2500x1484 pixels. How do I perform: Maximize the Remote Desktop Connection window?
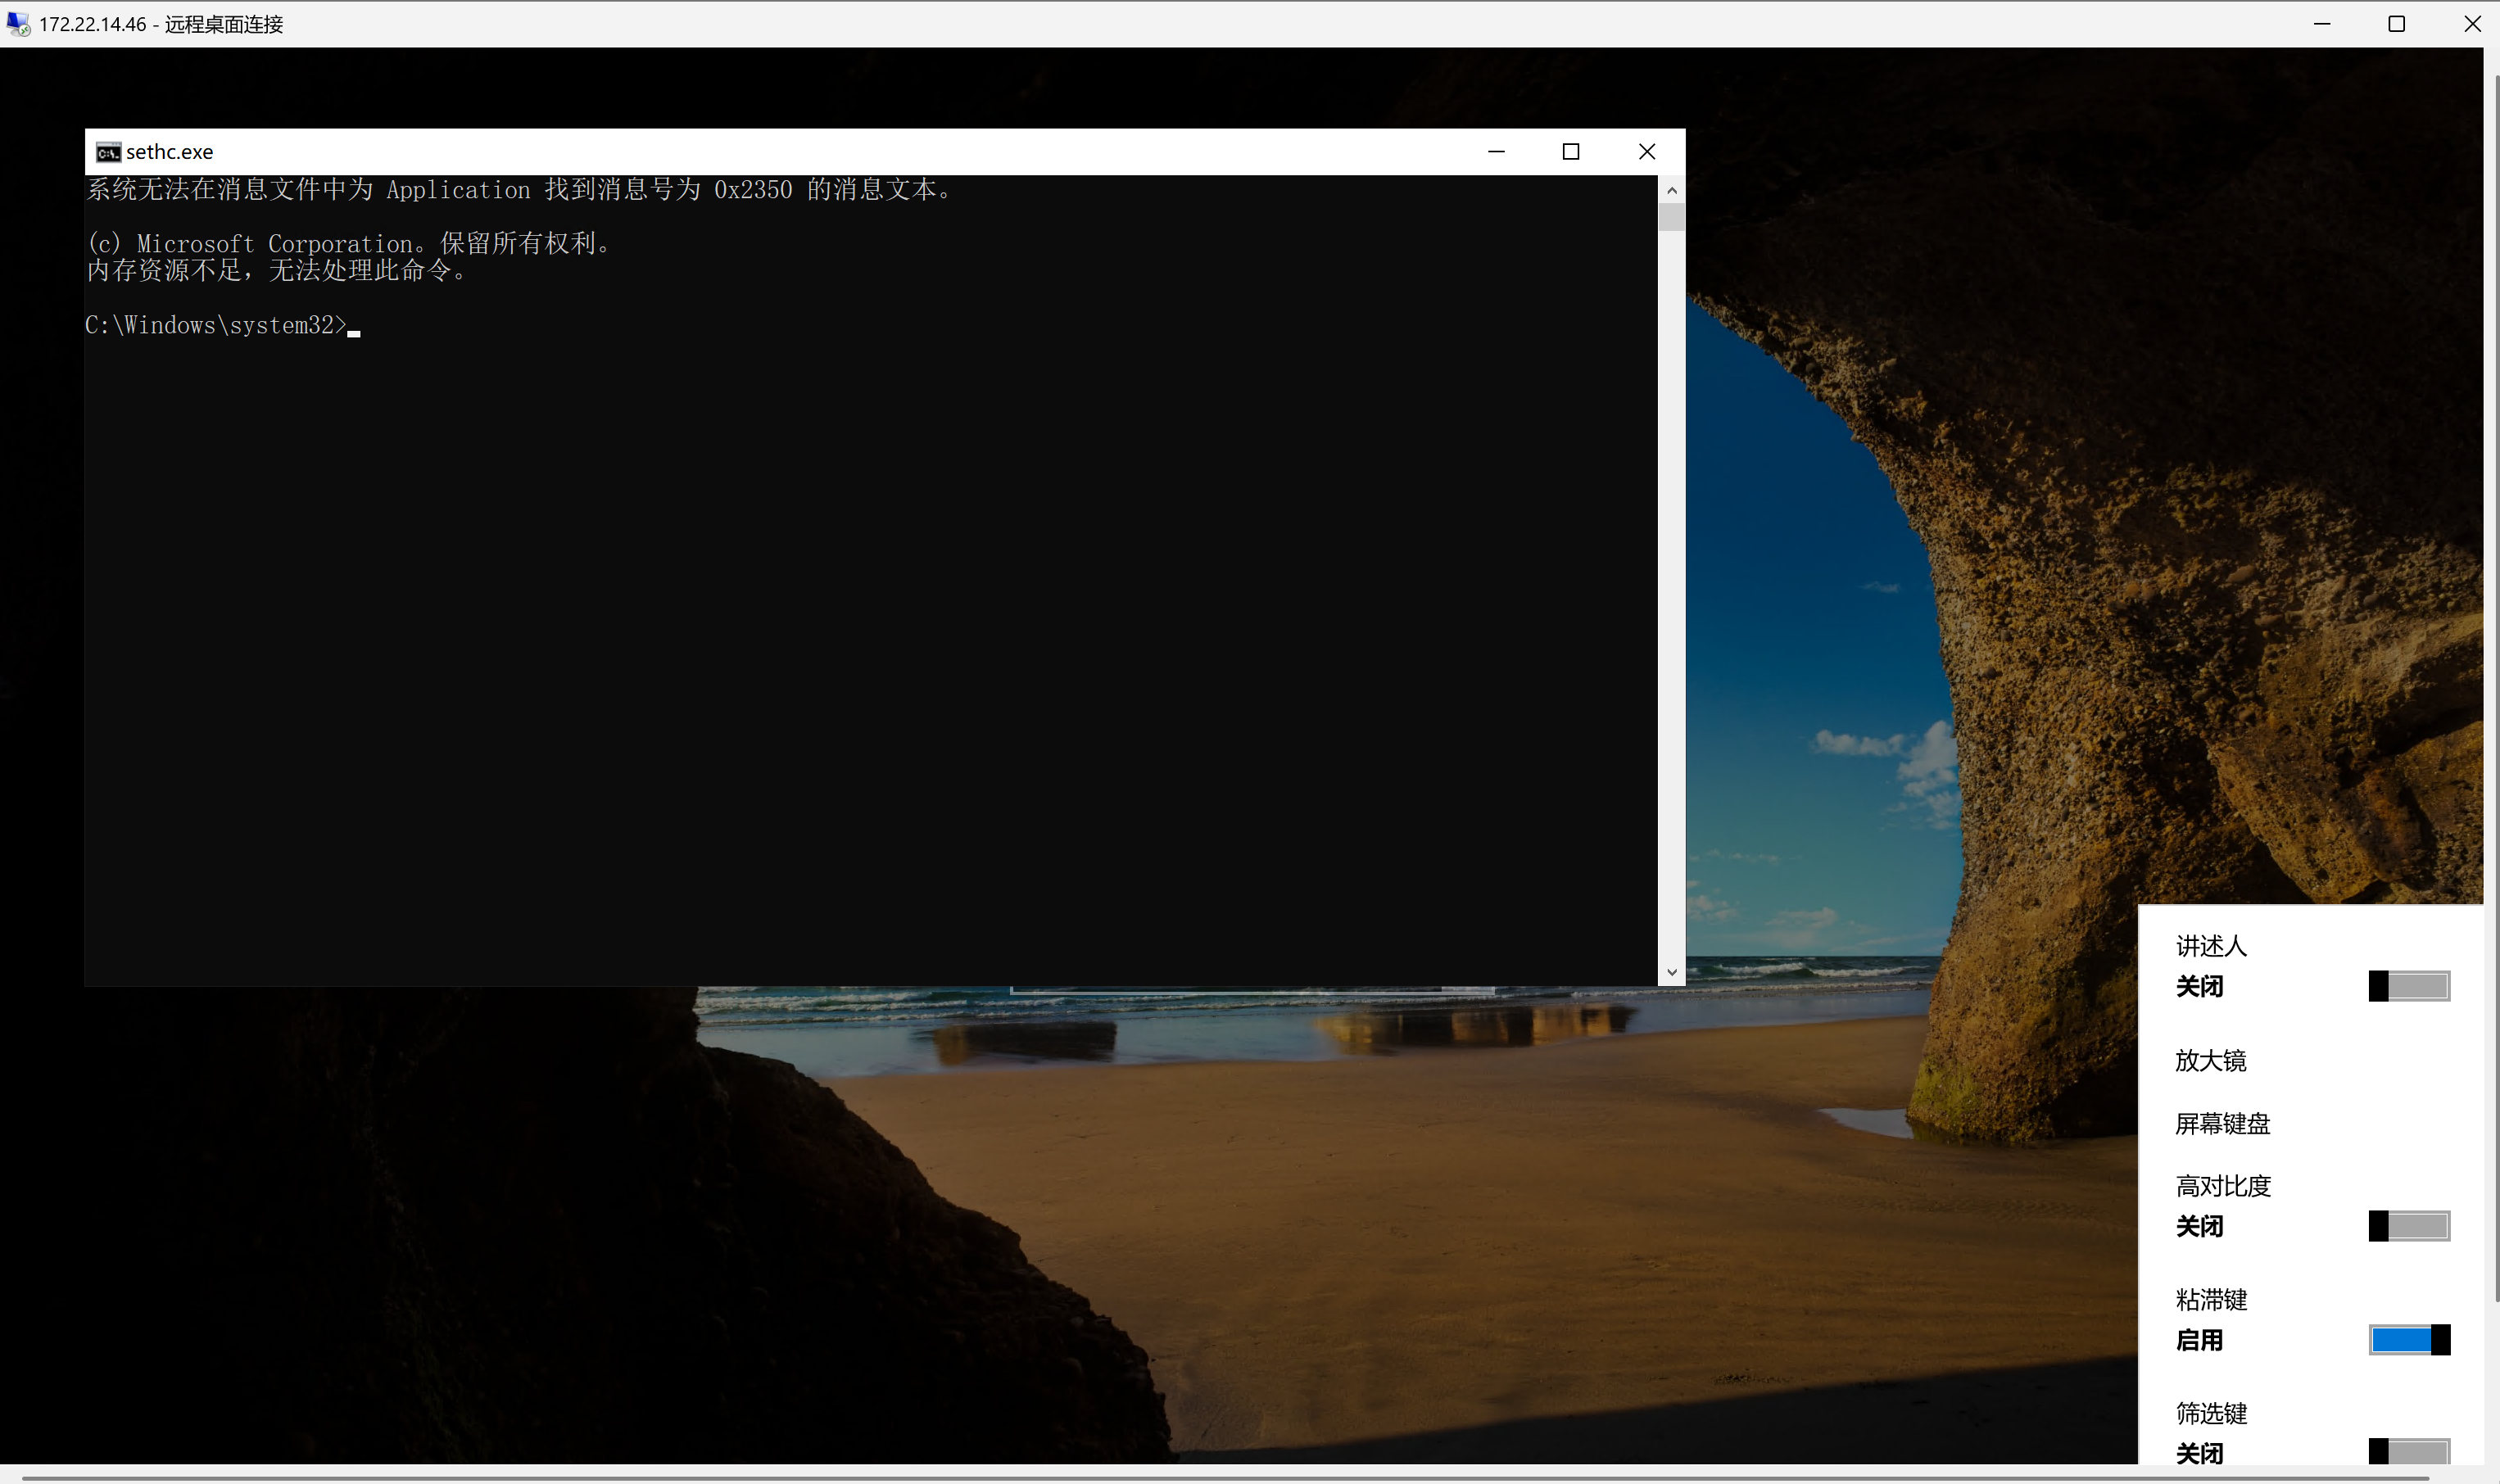2397,24
